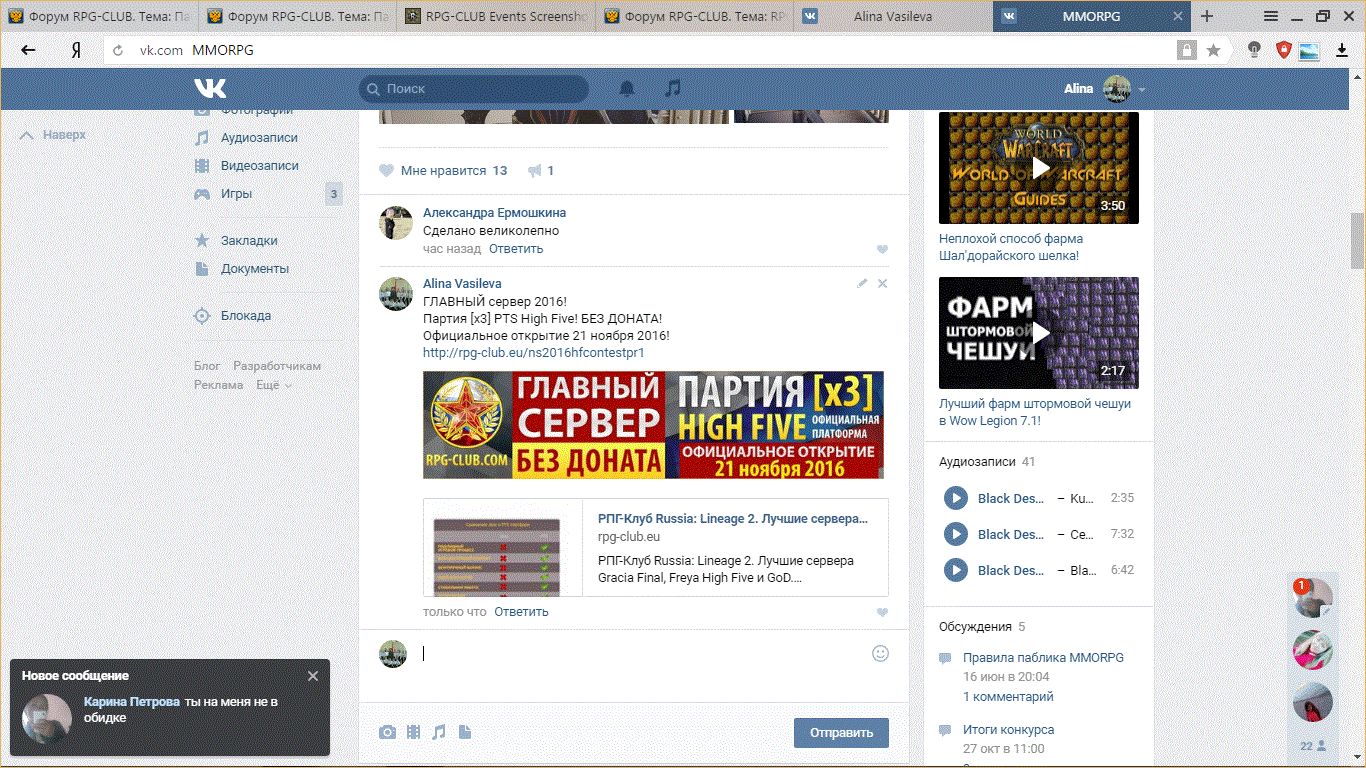Image resolution: width=1366 pixels, height=768 pixels.
Task: Open Закладки in the left sidebar
Action: click(x=249, y=241)
